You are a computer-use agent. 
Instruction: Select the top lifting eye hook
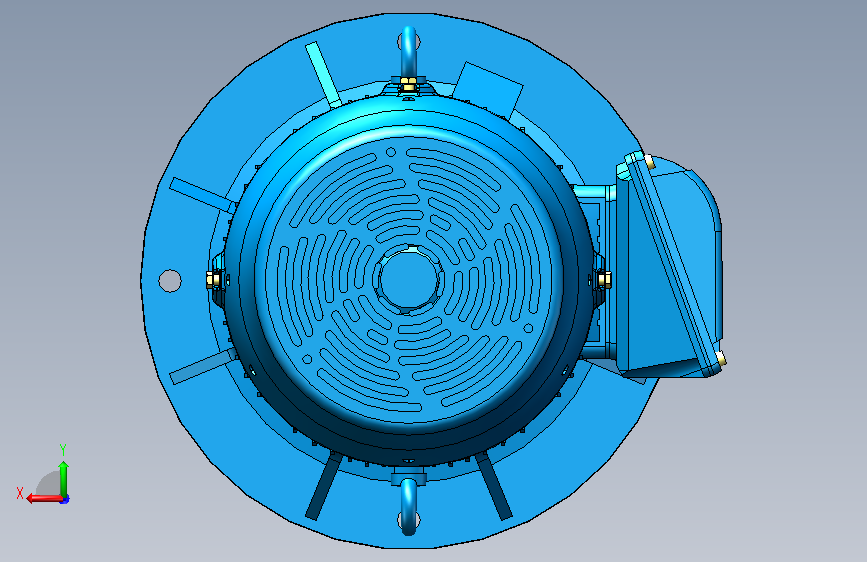pyautogui.click(x=409, y=54)
